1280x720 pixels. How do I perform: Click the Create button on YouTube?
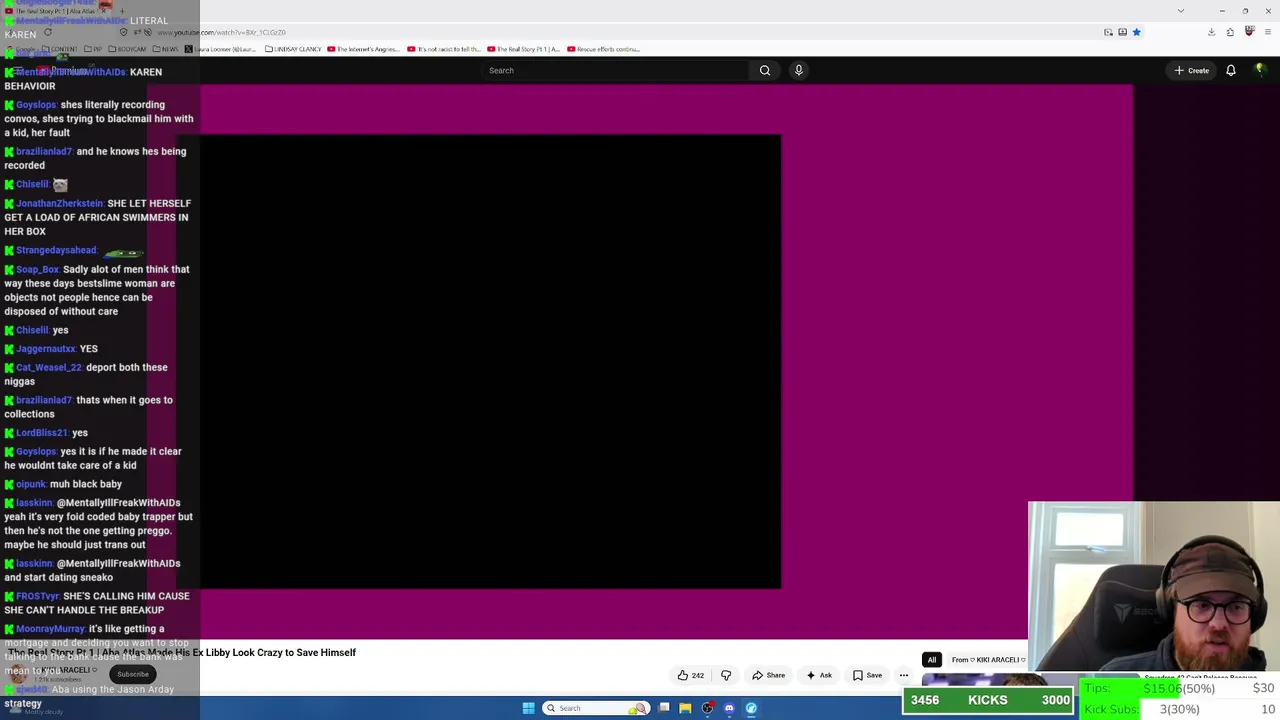point(1192,70)
